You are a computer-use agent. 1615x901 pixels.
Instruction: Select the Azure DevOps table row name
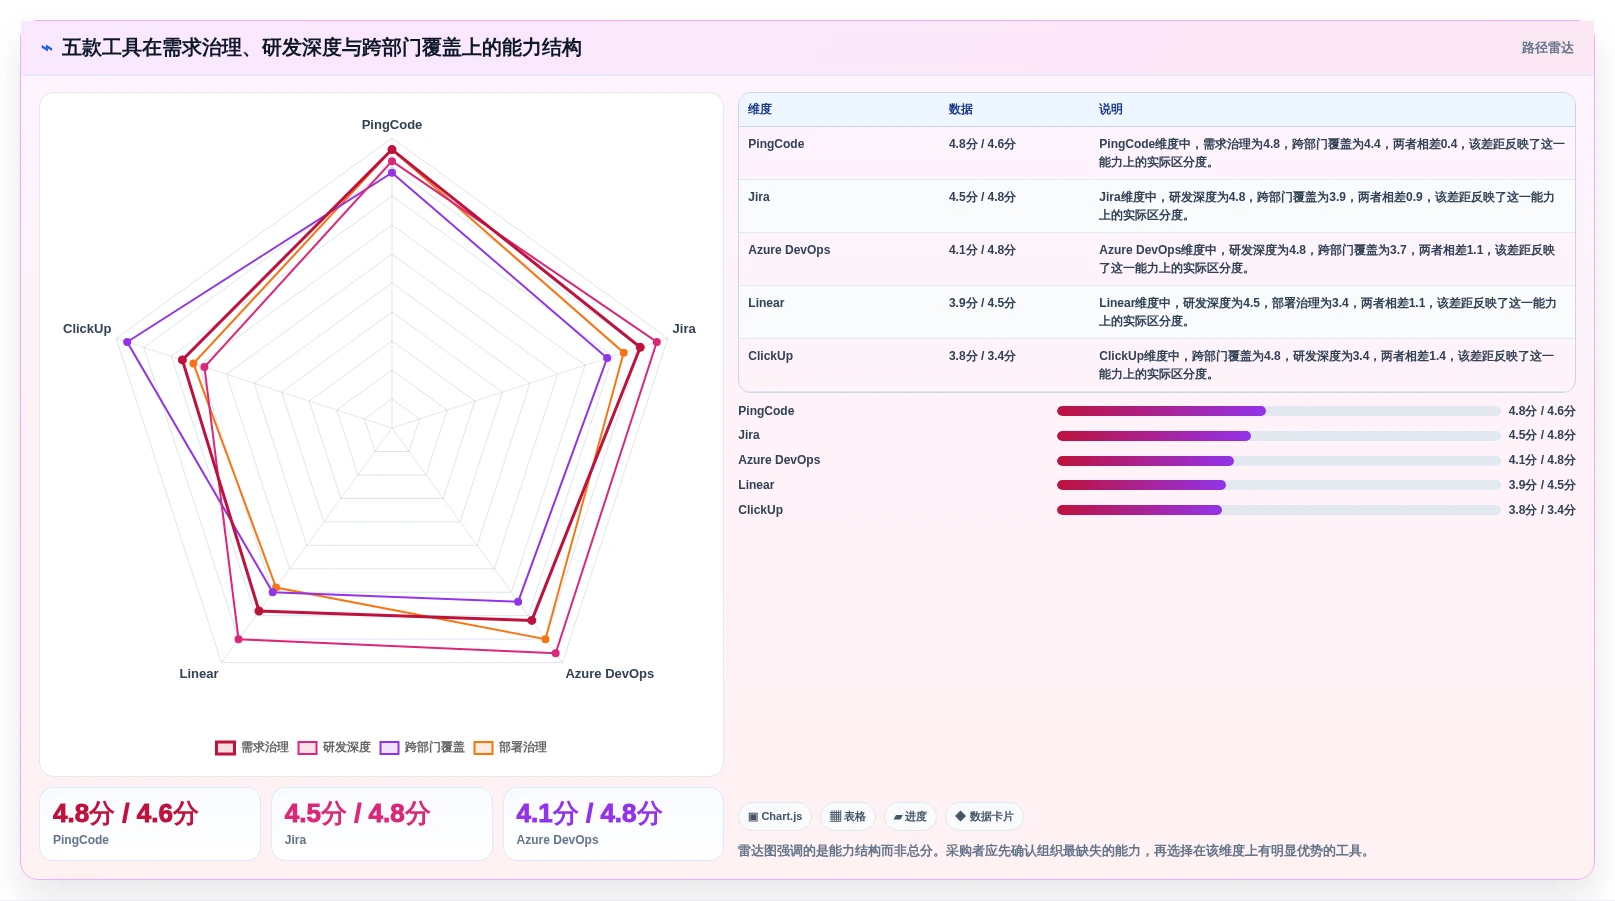[789, 250]
